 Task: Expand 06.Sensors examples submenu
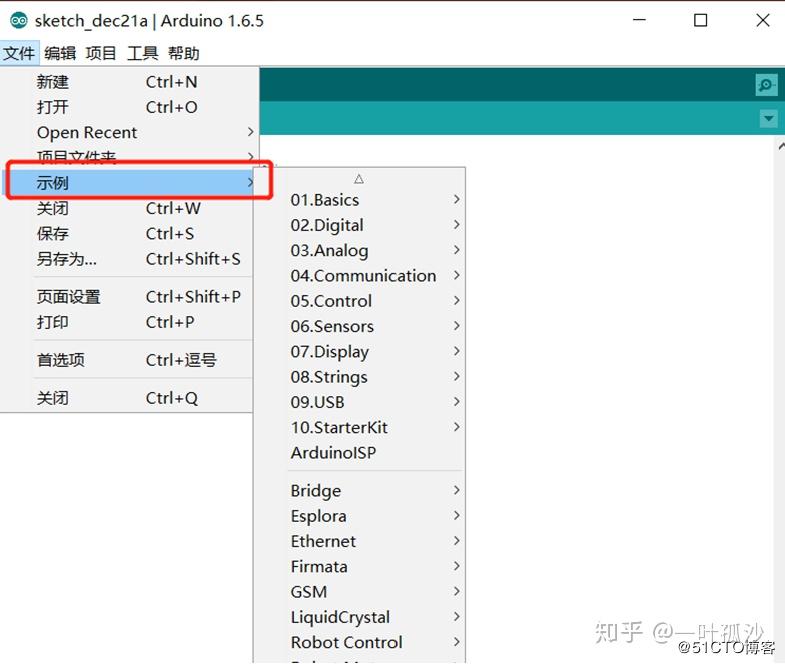360,326
